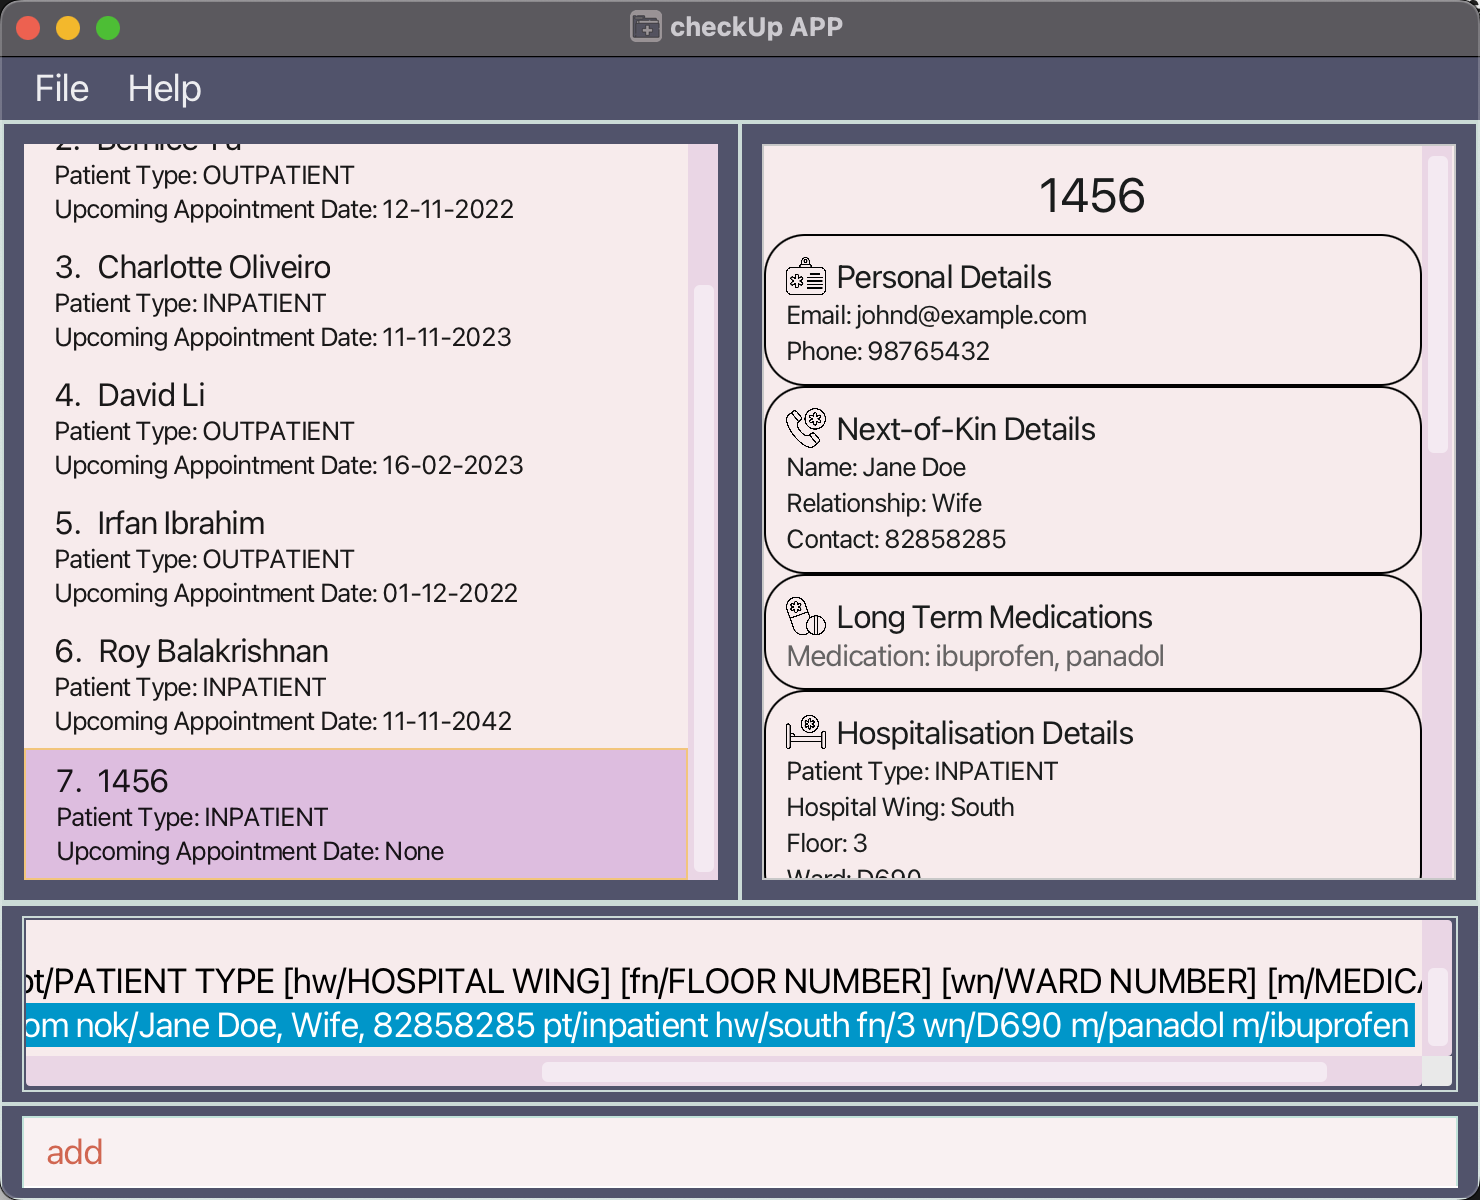Click the command input field containing add
Viewport: 1480px width, 1200px height.
pos(740,1152)
